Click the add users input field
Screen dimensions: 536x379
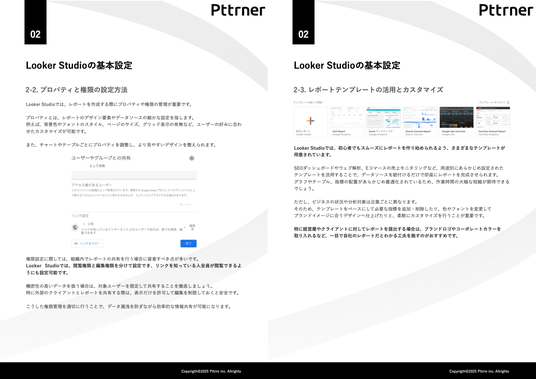134,175
